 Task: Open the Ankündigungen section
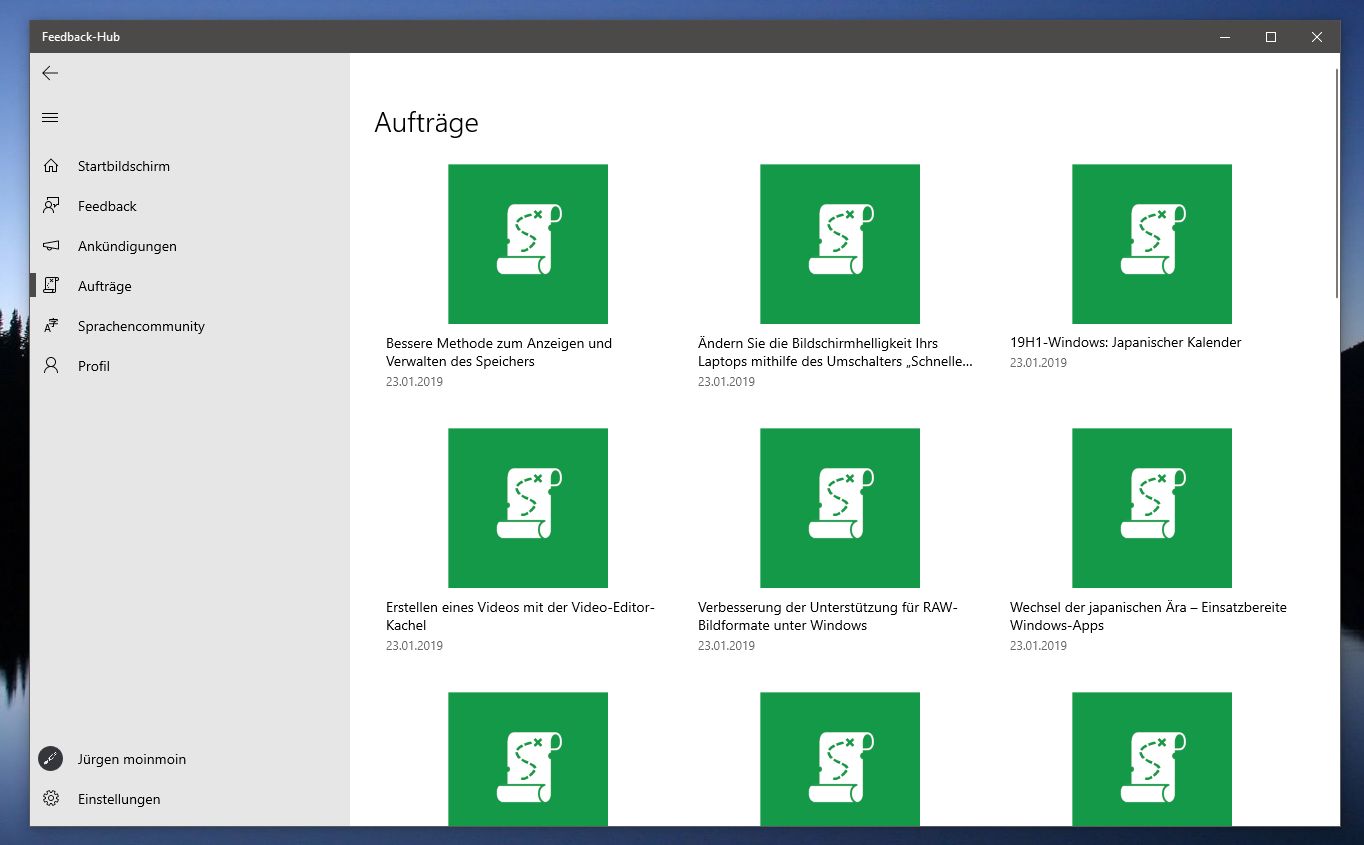[x=190, y=246]
